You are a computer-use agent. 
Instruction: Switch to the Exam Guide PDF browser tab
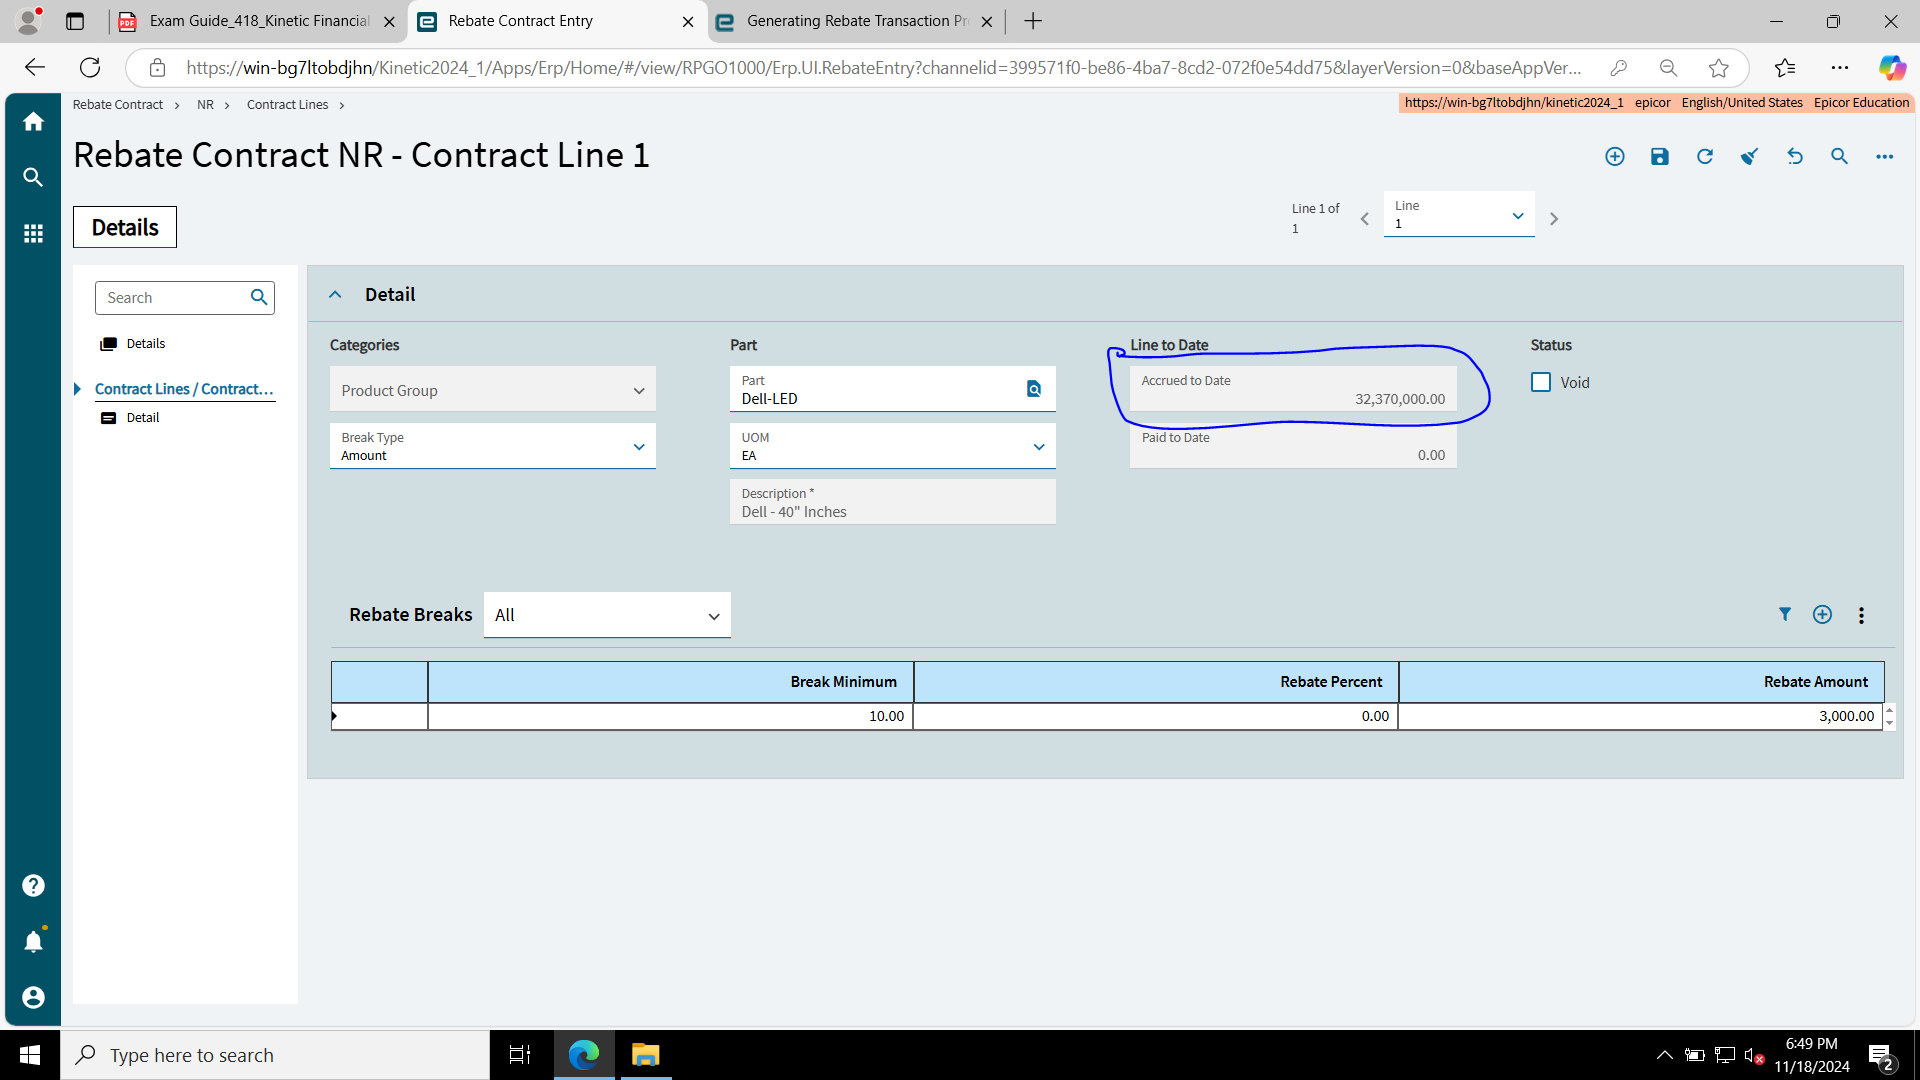coord(259,21)
